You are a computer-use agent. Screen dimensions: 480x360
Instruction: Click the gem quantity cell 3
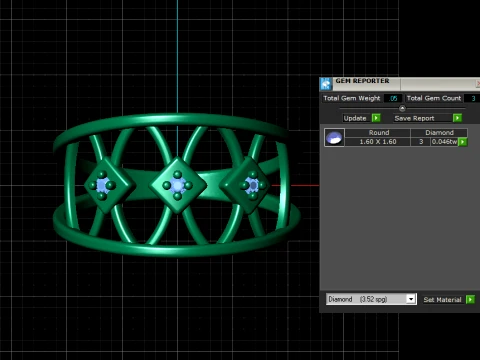click(421, 142)
